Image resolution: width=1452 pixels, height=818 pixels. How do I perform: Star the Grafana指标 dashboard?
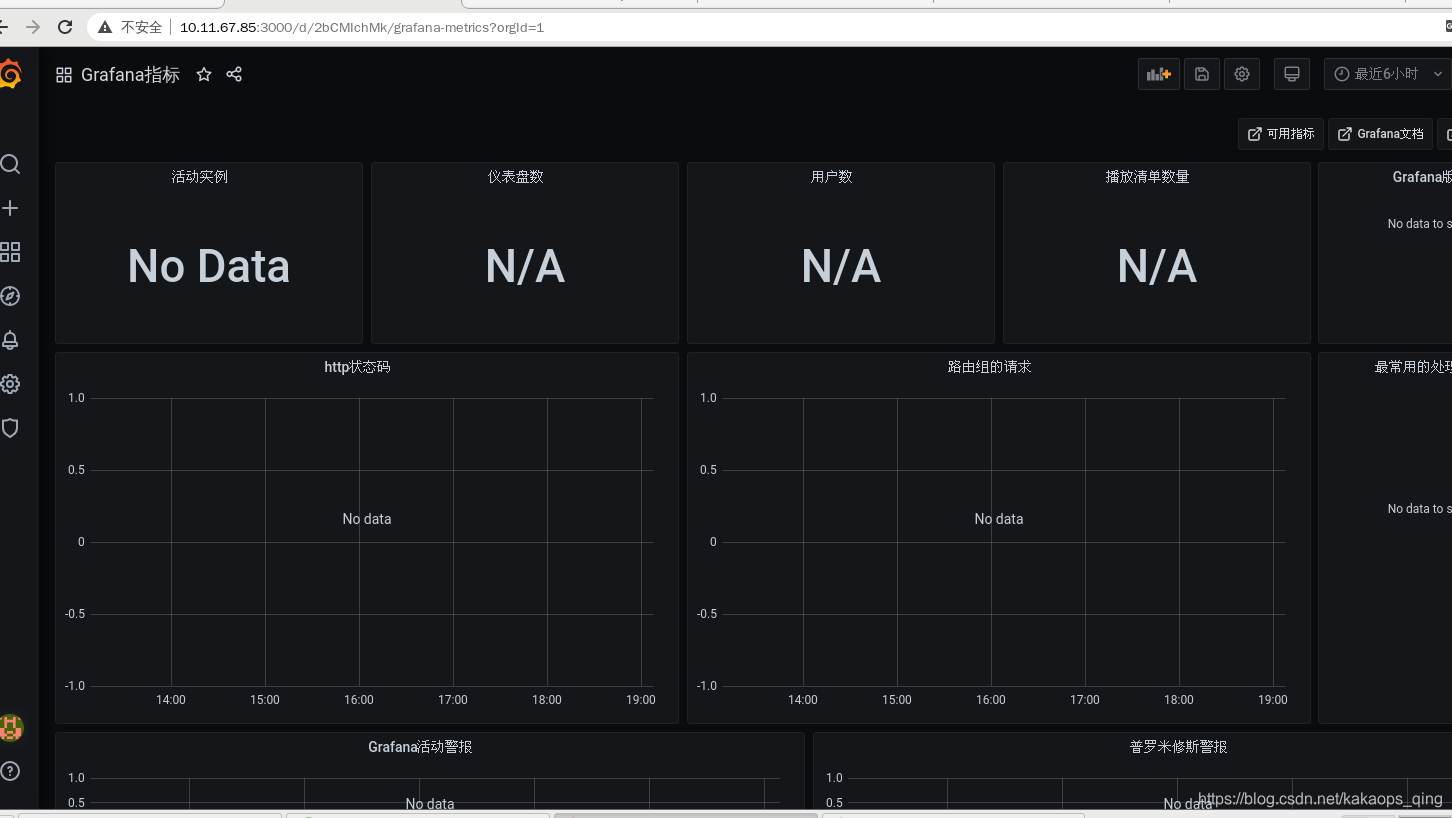coord(204,74)
